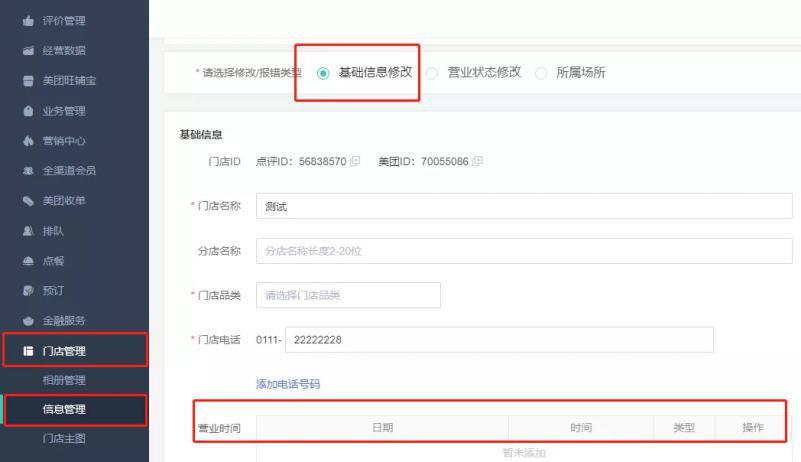Click the icon beside 预订
This screenshot has height=462, width=801.
coord(28,291)
